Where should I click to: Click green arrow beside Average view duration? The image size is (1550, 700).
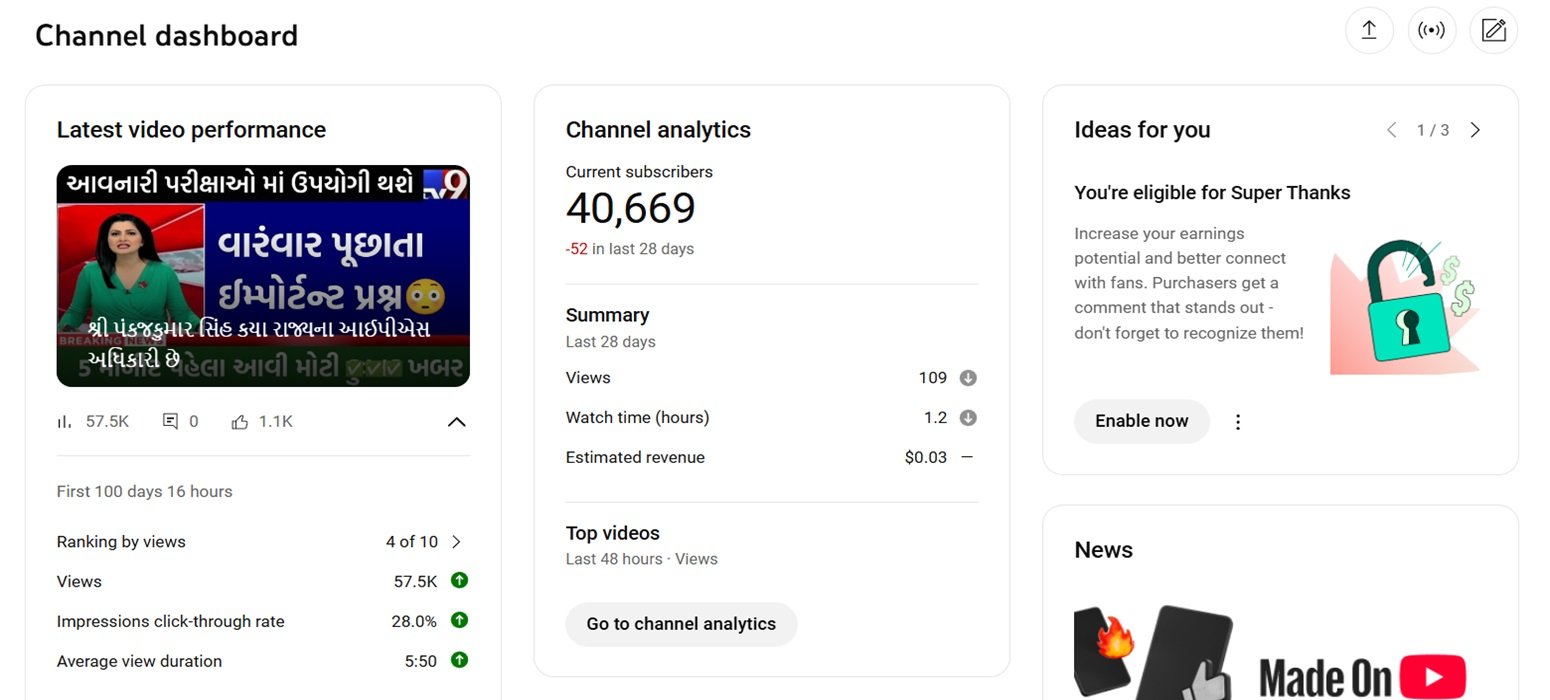click(459, 660)
